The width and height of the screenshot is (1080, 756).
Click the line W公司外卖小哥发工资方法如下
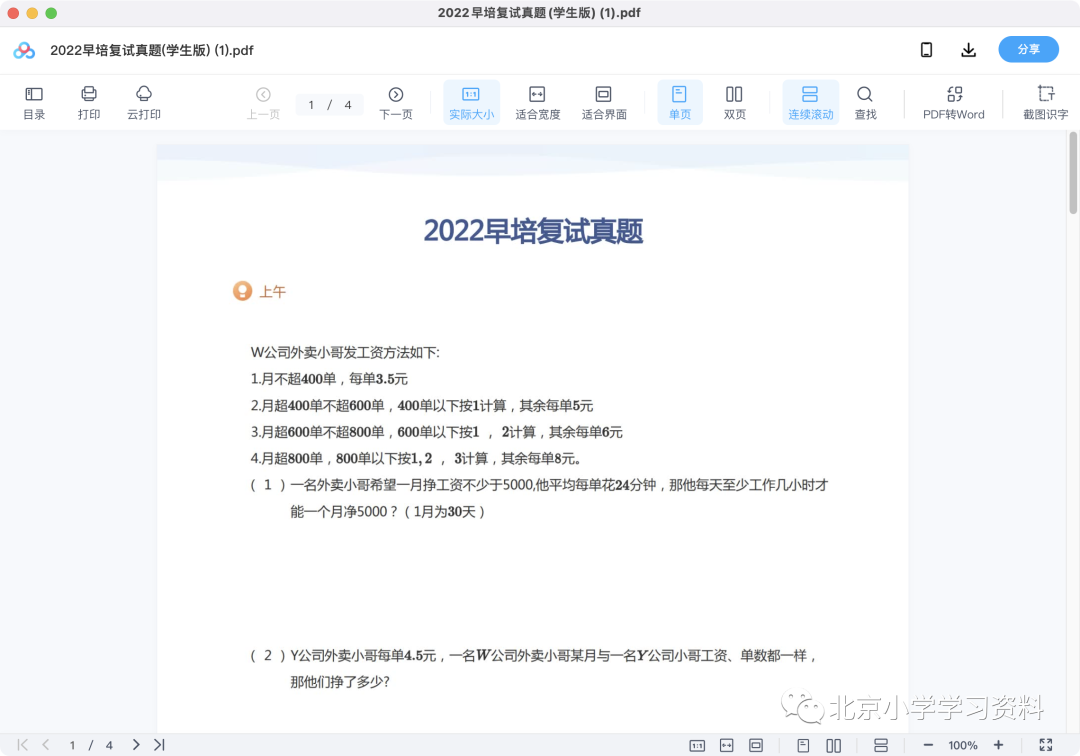point(345,353)
